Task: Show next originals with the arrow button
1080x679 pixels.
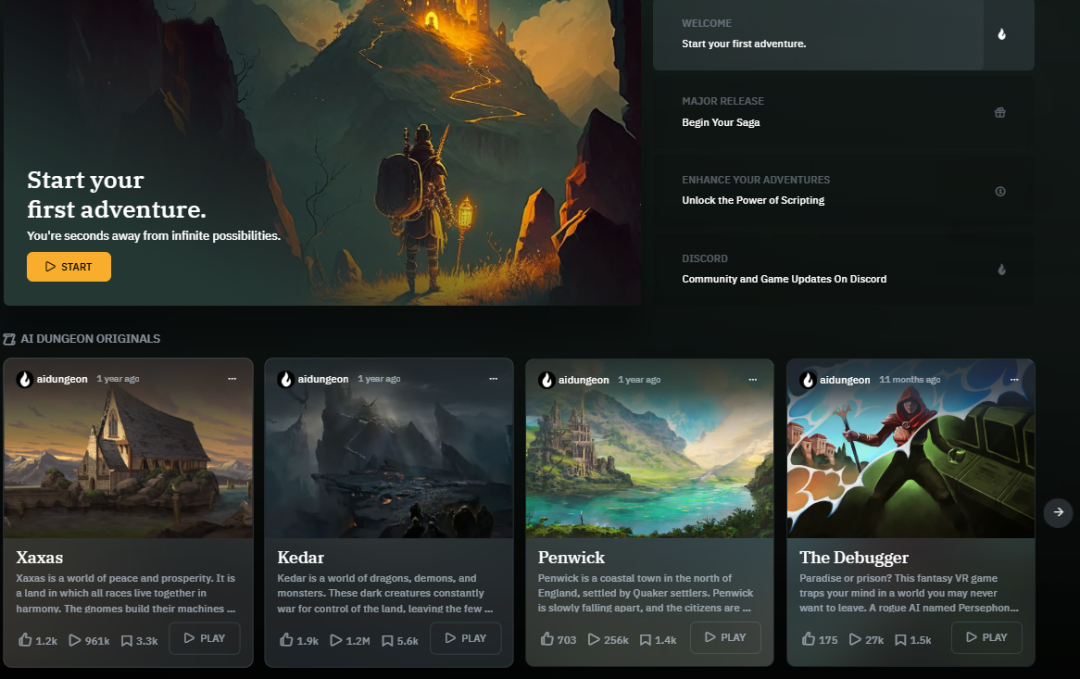Action: click(x=1058, y=512)
